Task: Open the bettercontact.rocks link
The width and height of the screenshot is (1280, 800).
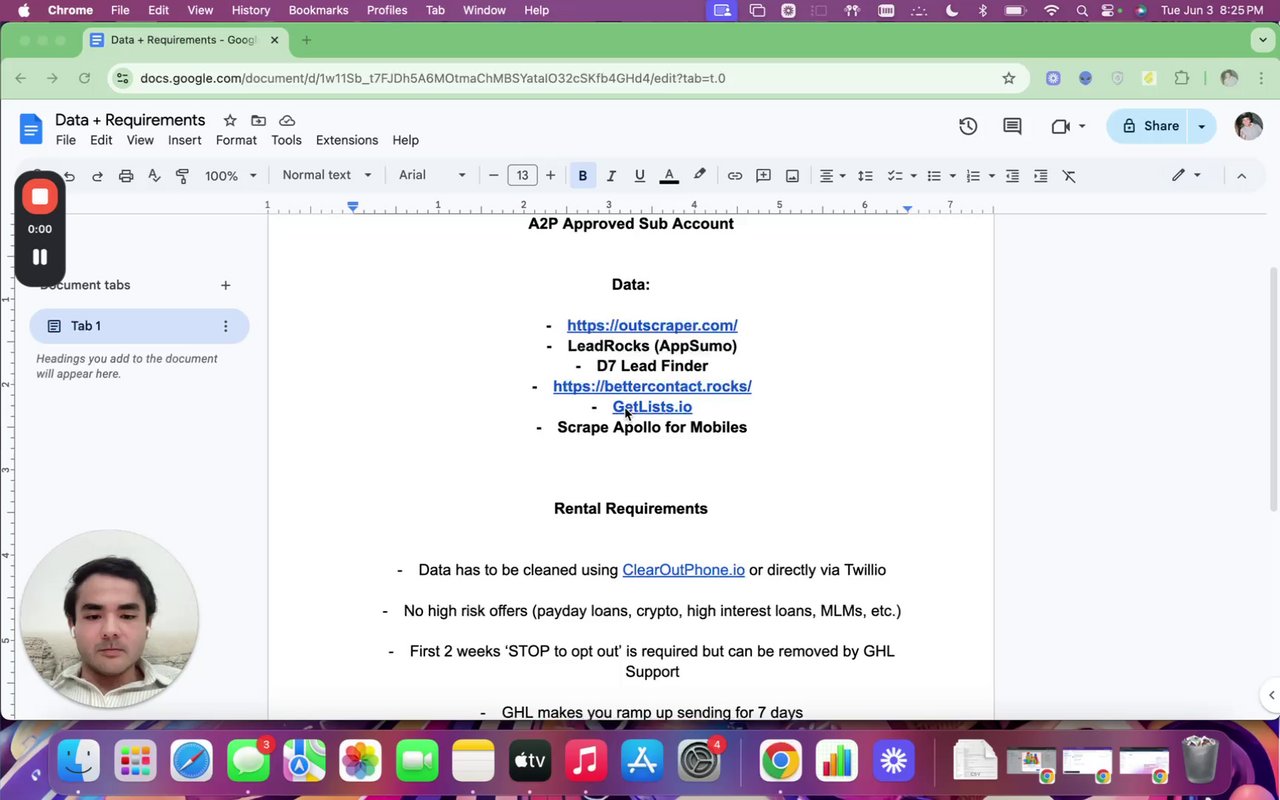Action: pyautogui.click(x=652, y=386)
